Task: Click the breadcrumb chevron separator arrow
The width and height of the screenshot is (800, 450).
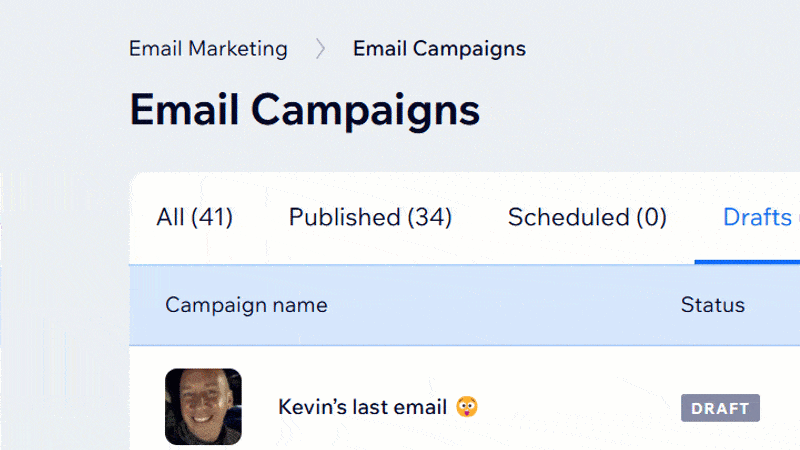Action: (320, 49)
